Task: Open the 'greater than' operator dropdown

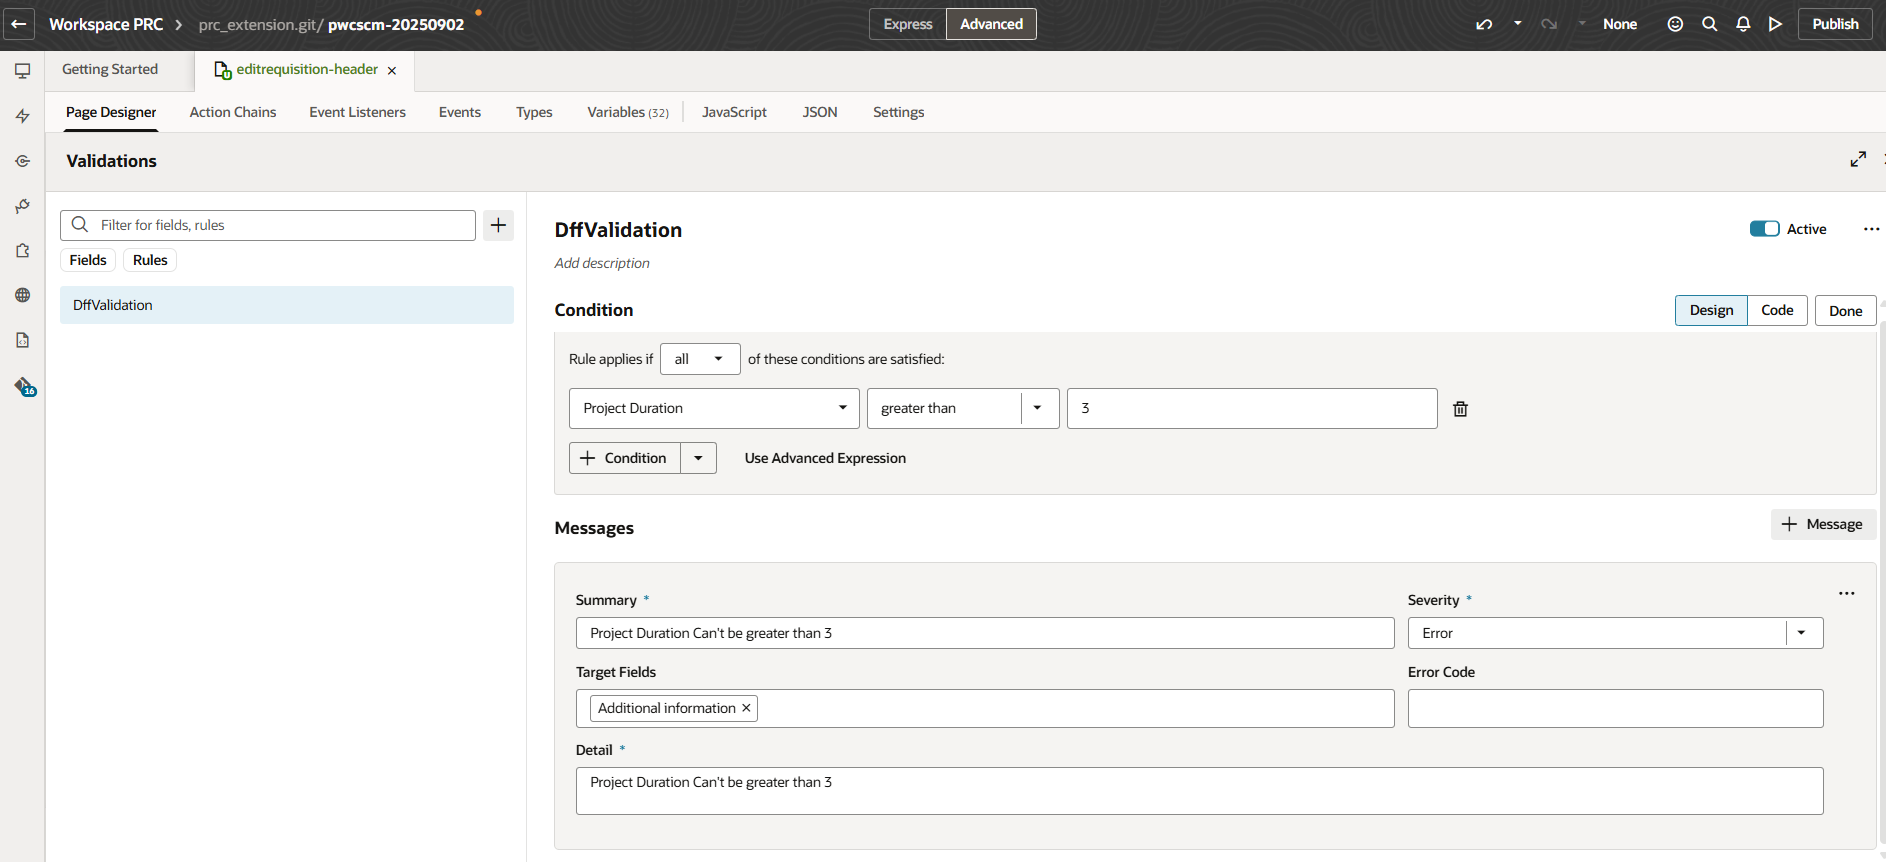Action: [x=1037, y=408]
